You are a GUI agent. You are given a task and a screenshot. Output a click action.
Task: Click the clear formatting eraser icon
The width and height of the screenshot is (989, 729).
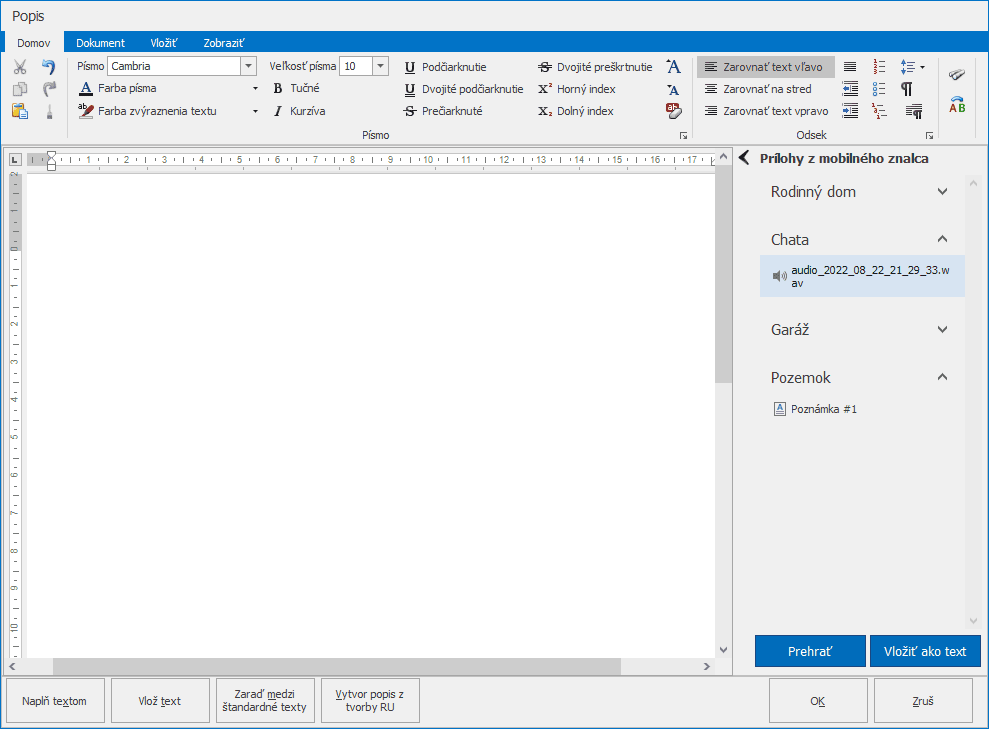click(x=673, y=111)
